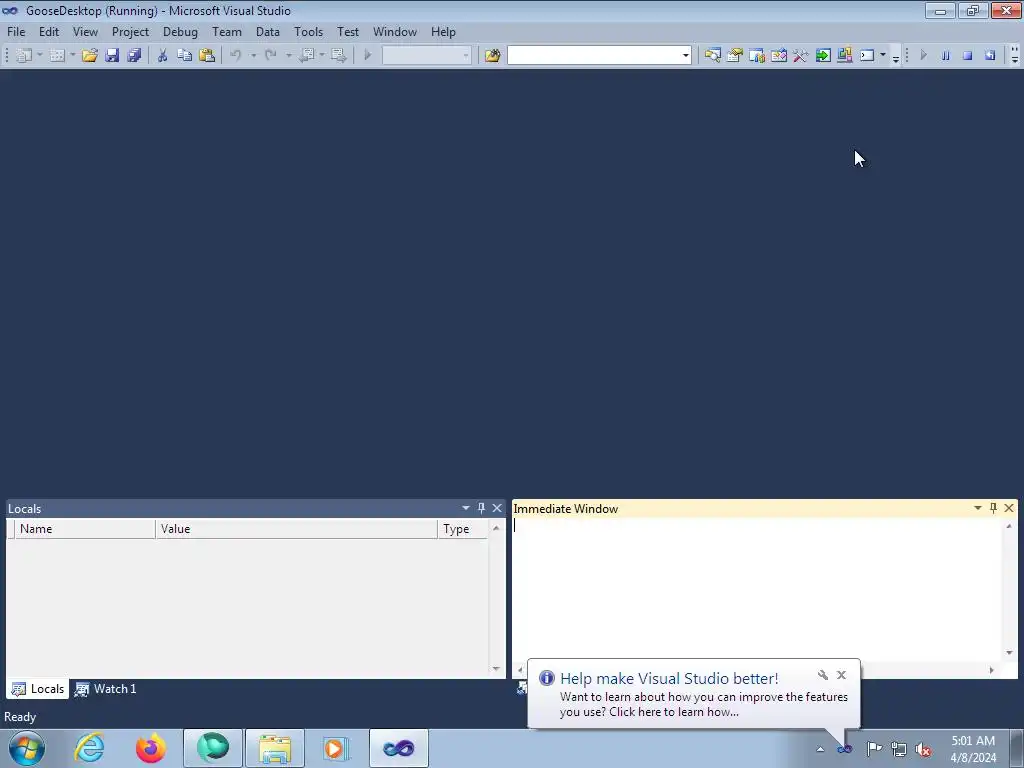
Task: Click the Cut scissors icon
Action: pos(163,56)
